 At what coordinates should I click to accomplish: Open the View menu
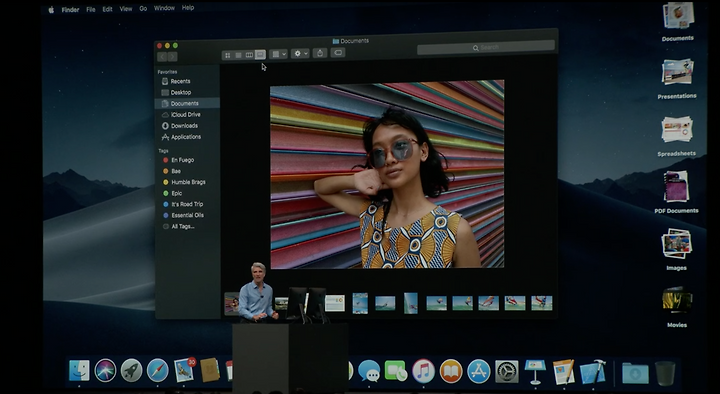(x=126, y=9)
